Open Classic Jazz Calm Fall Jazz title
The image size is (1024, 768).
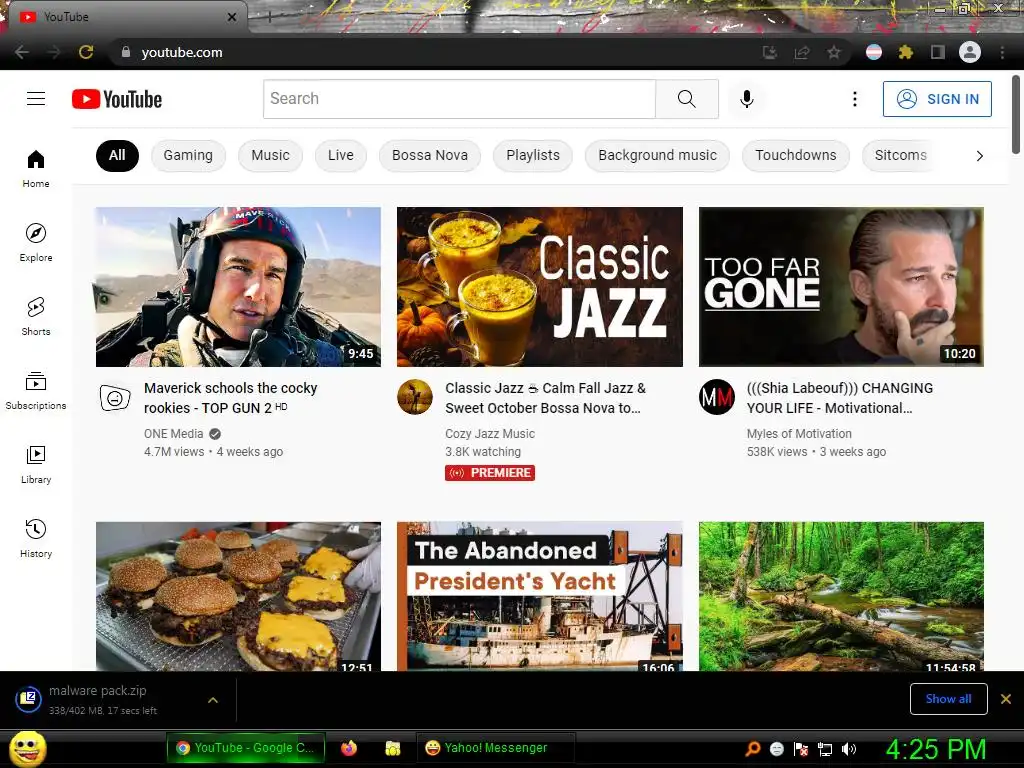point(545,398)
